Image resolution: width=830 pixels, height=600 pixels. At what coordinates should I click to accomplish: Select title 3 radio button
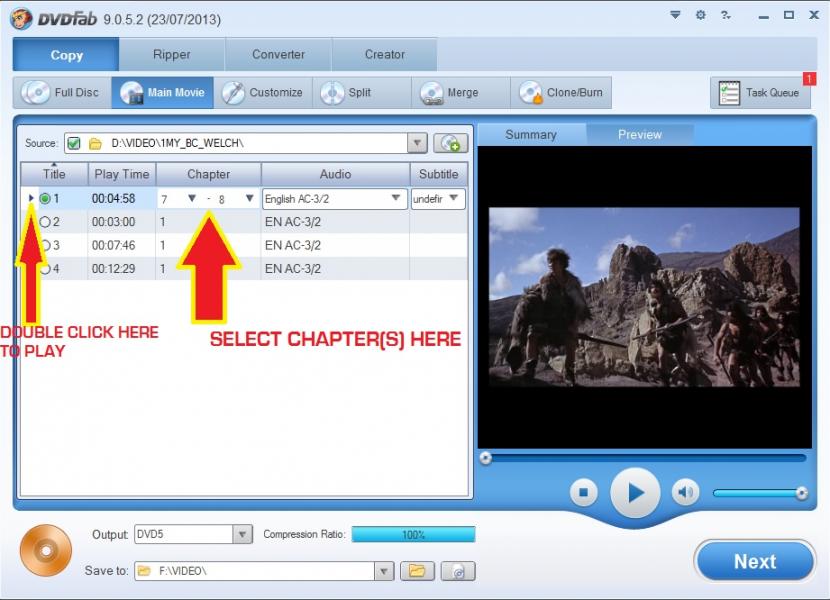pyautogui.click(x=46, y=245)
